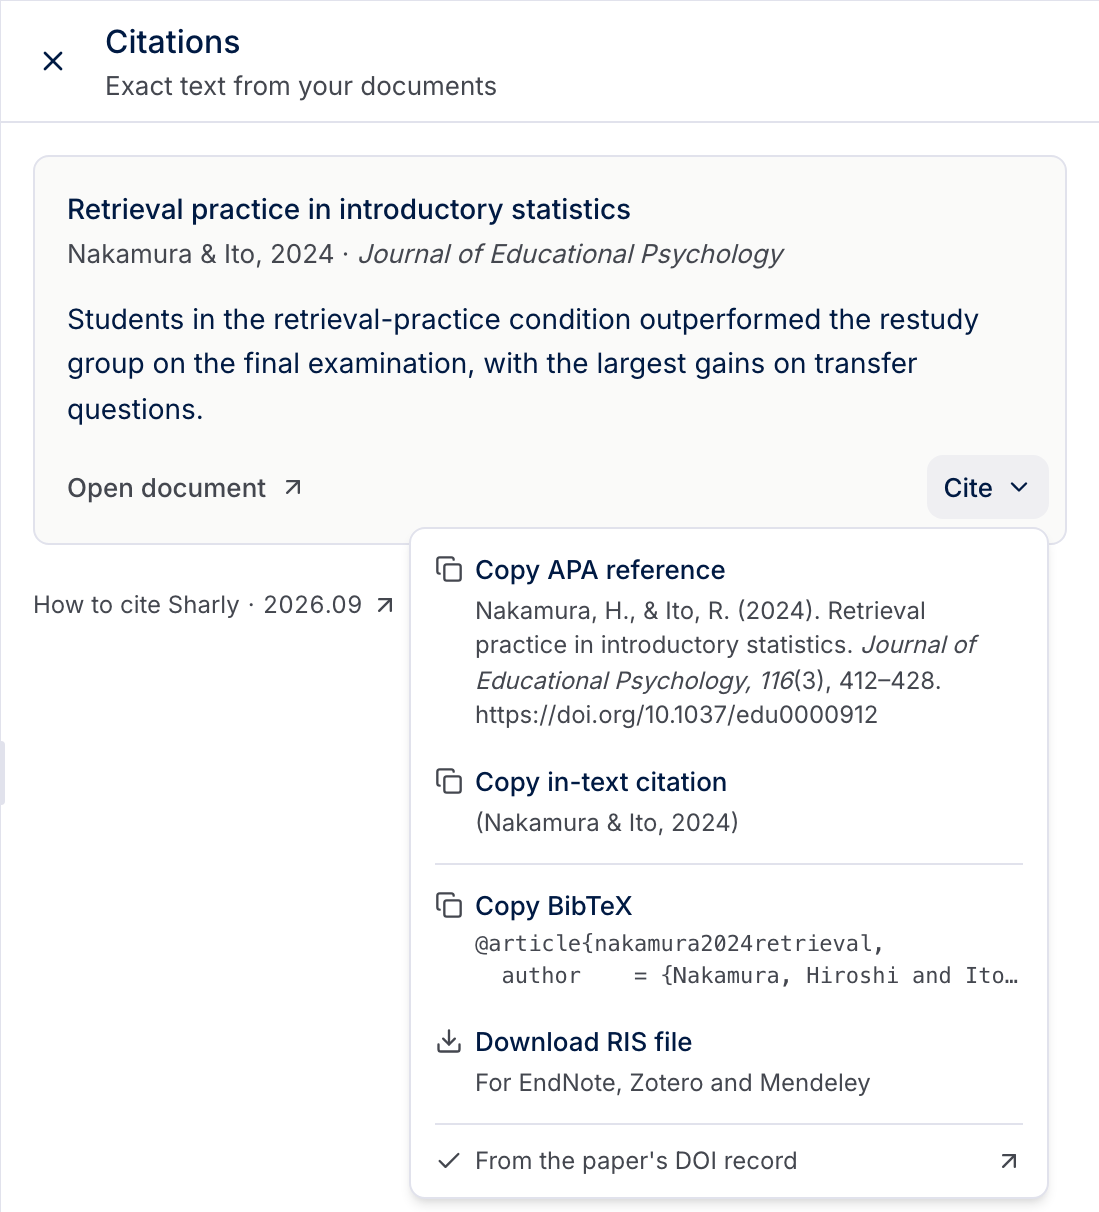Open How to cite Sharly link

(x=214, y=605)
